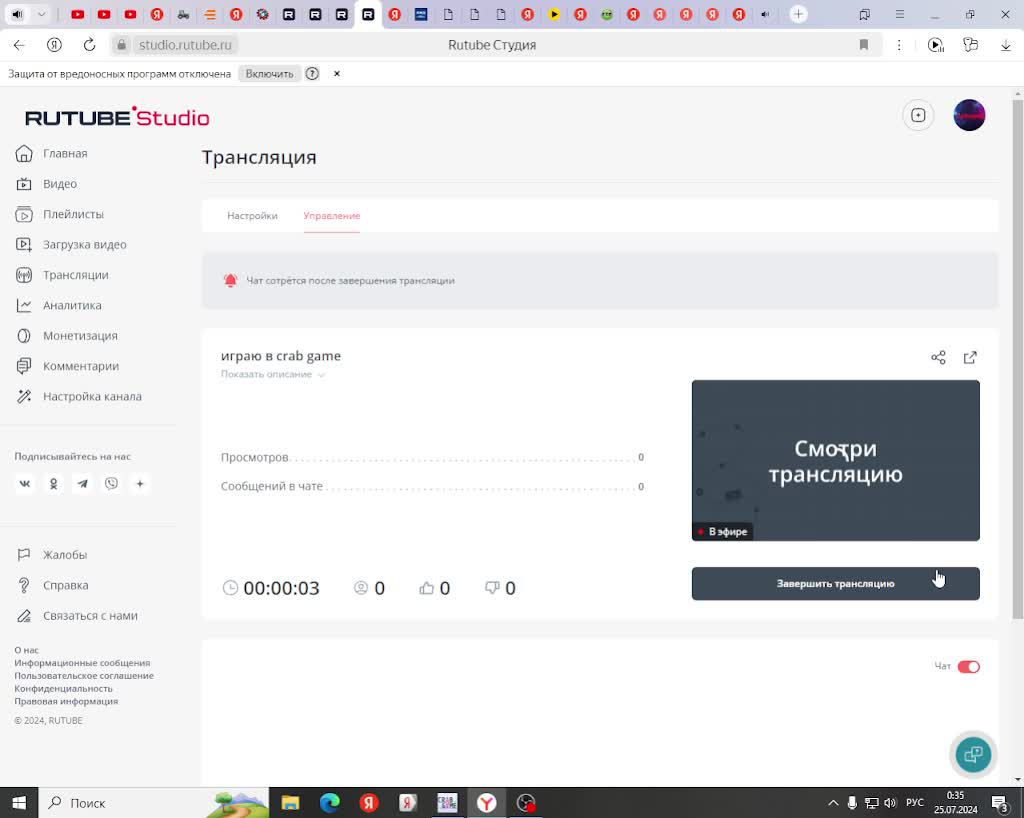Dismiss the malware protection notification bar
1024x818 pixels.
coord(337,74)
